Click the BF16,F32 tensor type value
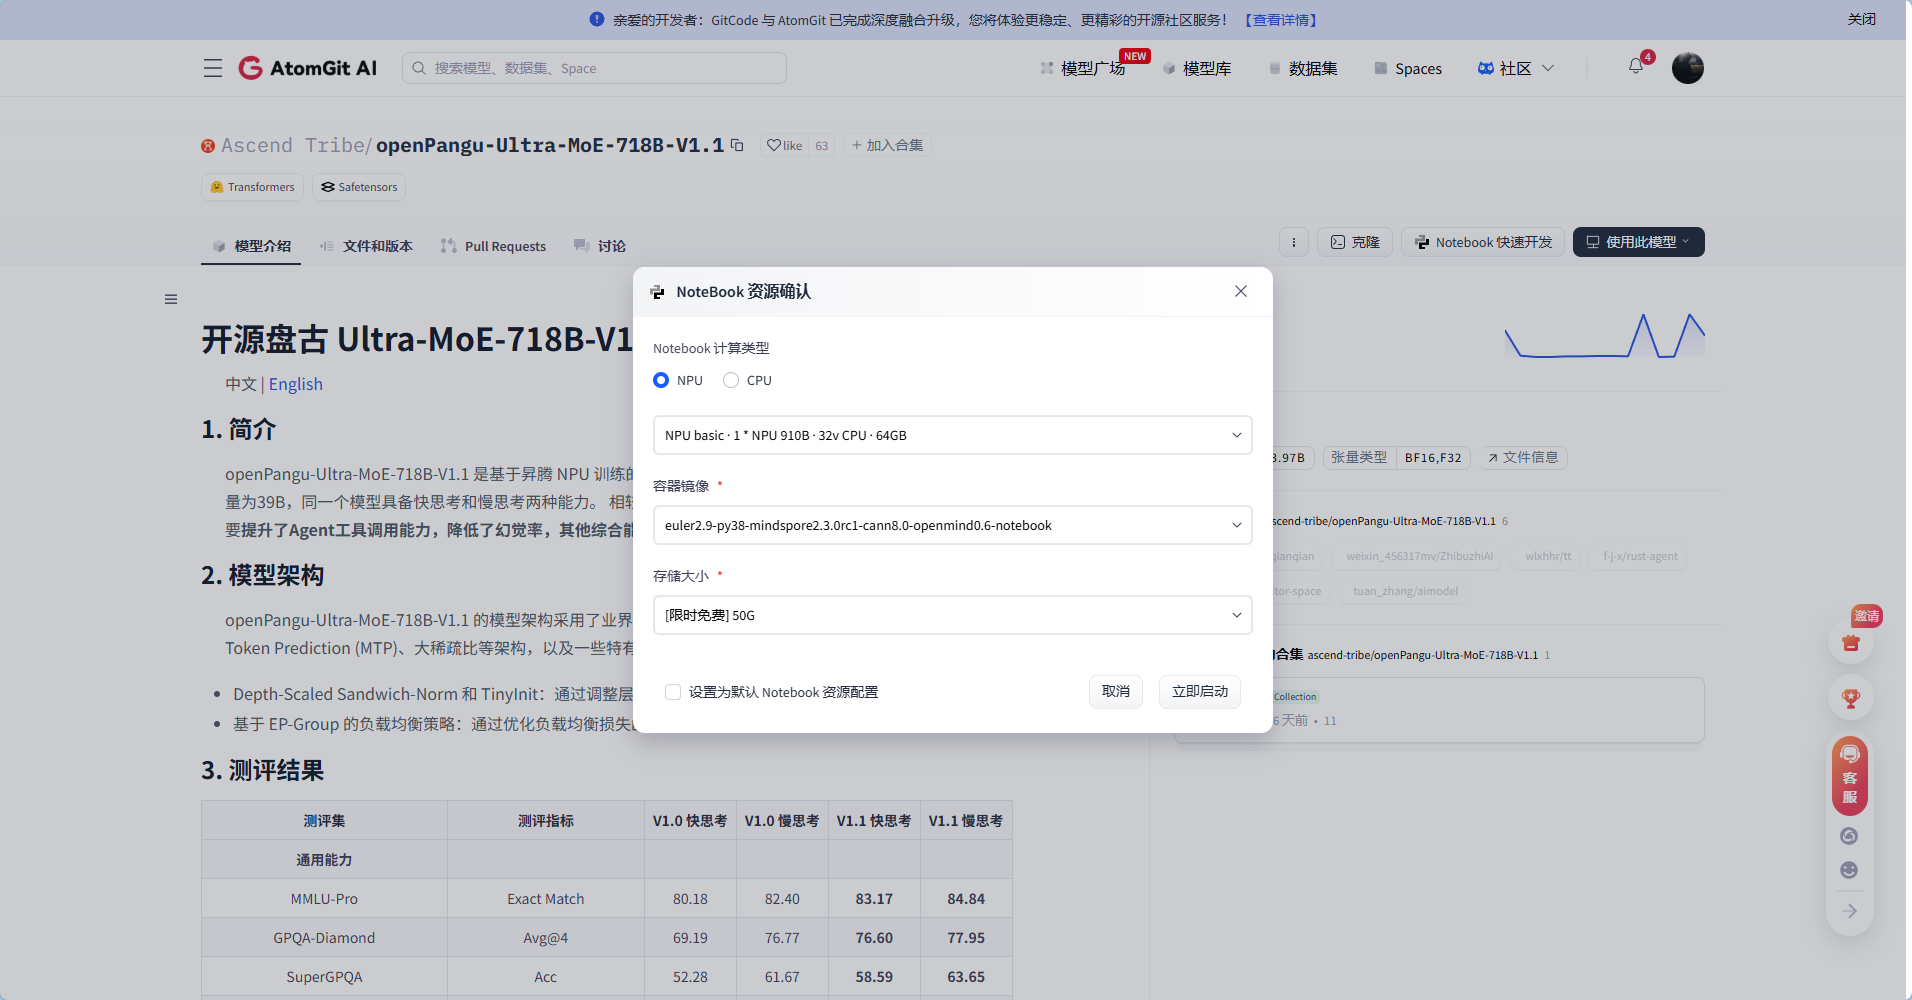Viewport: 1912px width, 1000px height. (x=1433, y=457)
